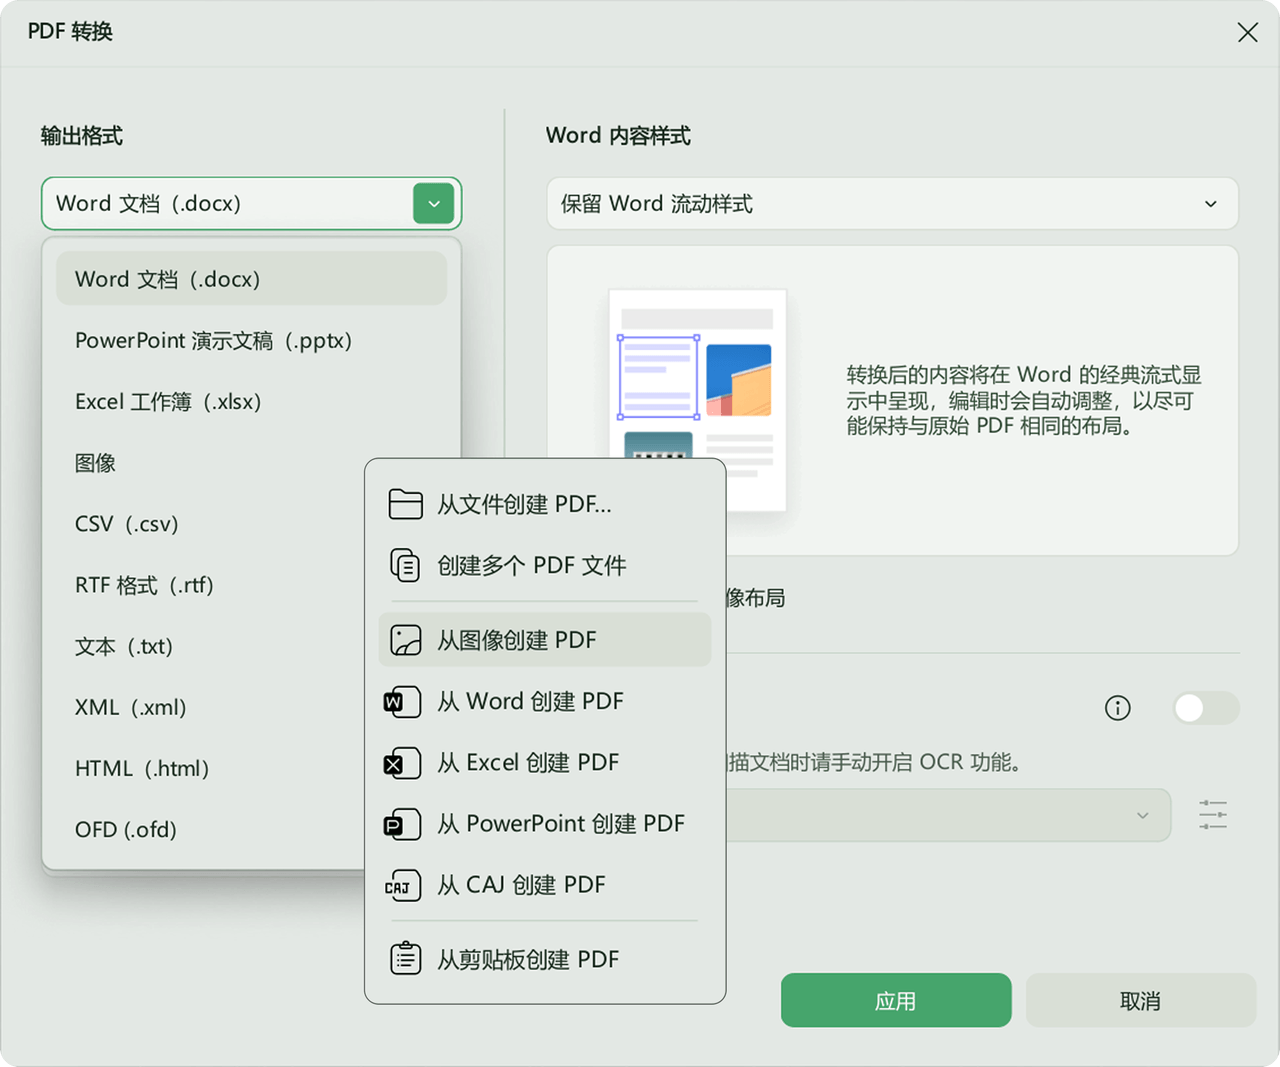Image resolution: width=1280 pixels, height=1067 pixels.
Task: Open the 输出格式 dropdown arrow
Action: 433,203
